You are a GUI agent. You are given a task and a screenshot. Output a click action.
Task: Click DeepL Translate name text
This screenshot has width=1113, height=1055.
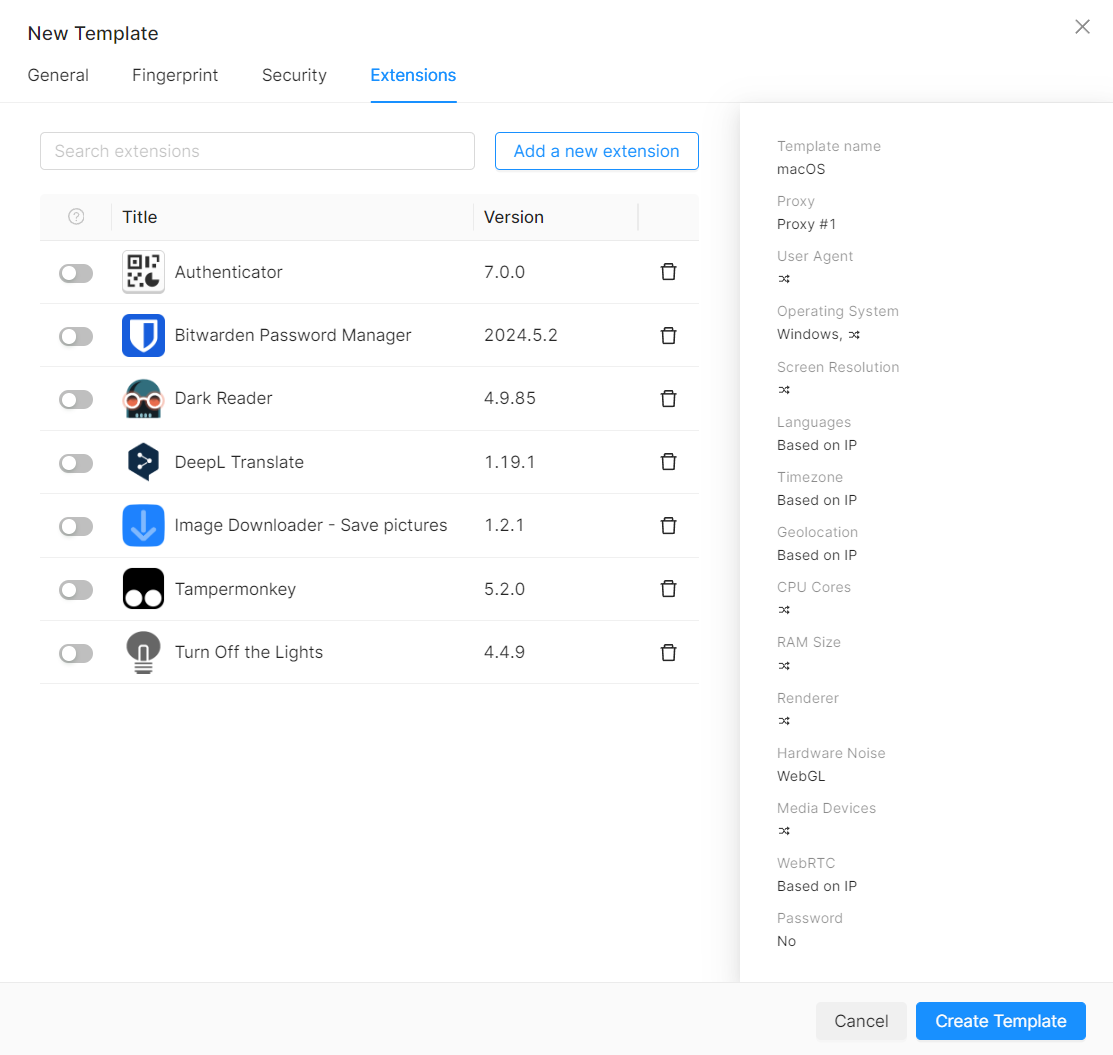pyautogui.click(x=239, y=462)
